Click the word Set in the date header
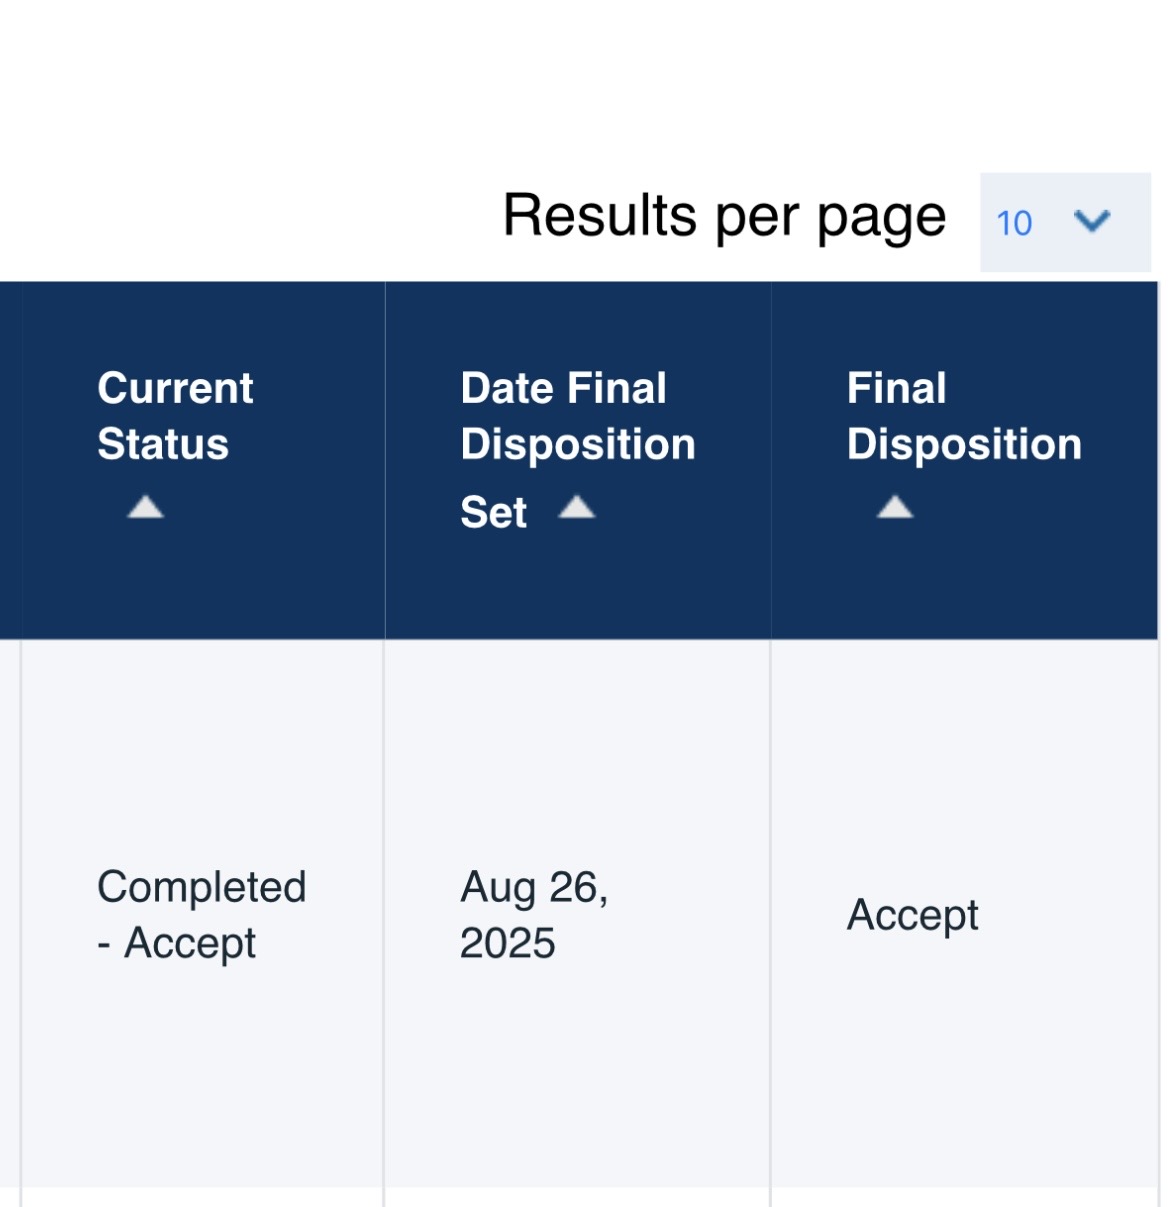Screen dimensions: 1170x1207 click(x=493, y=512)
